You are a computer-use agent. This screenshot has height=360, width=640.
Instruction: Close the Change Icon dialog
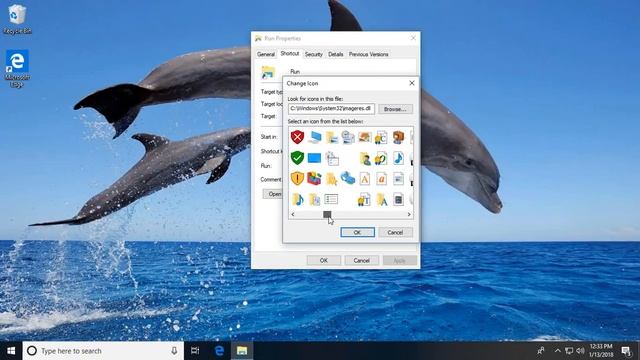click(x=412, y=83)
